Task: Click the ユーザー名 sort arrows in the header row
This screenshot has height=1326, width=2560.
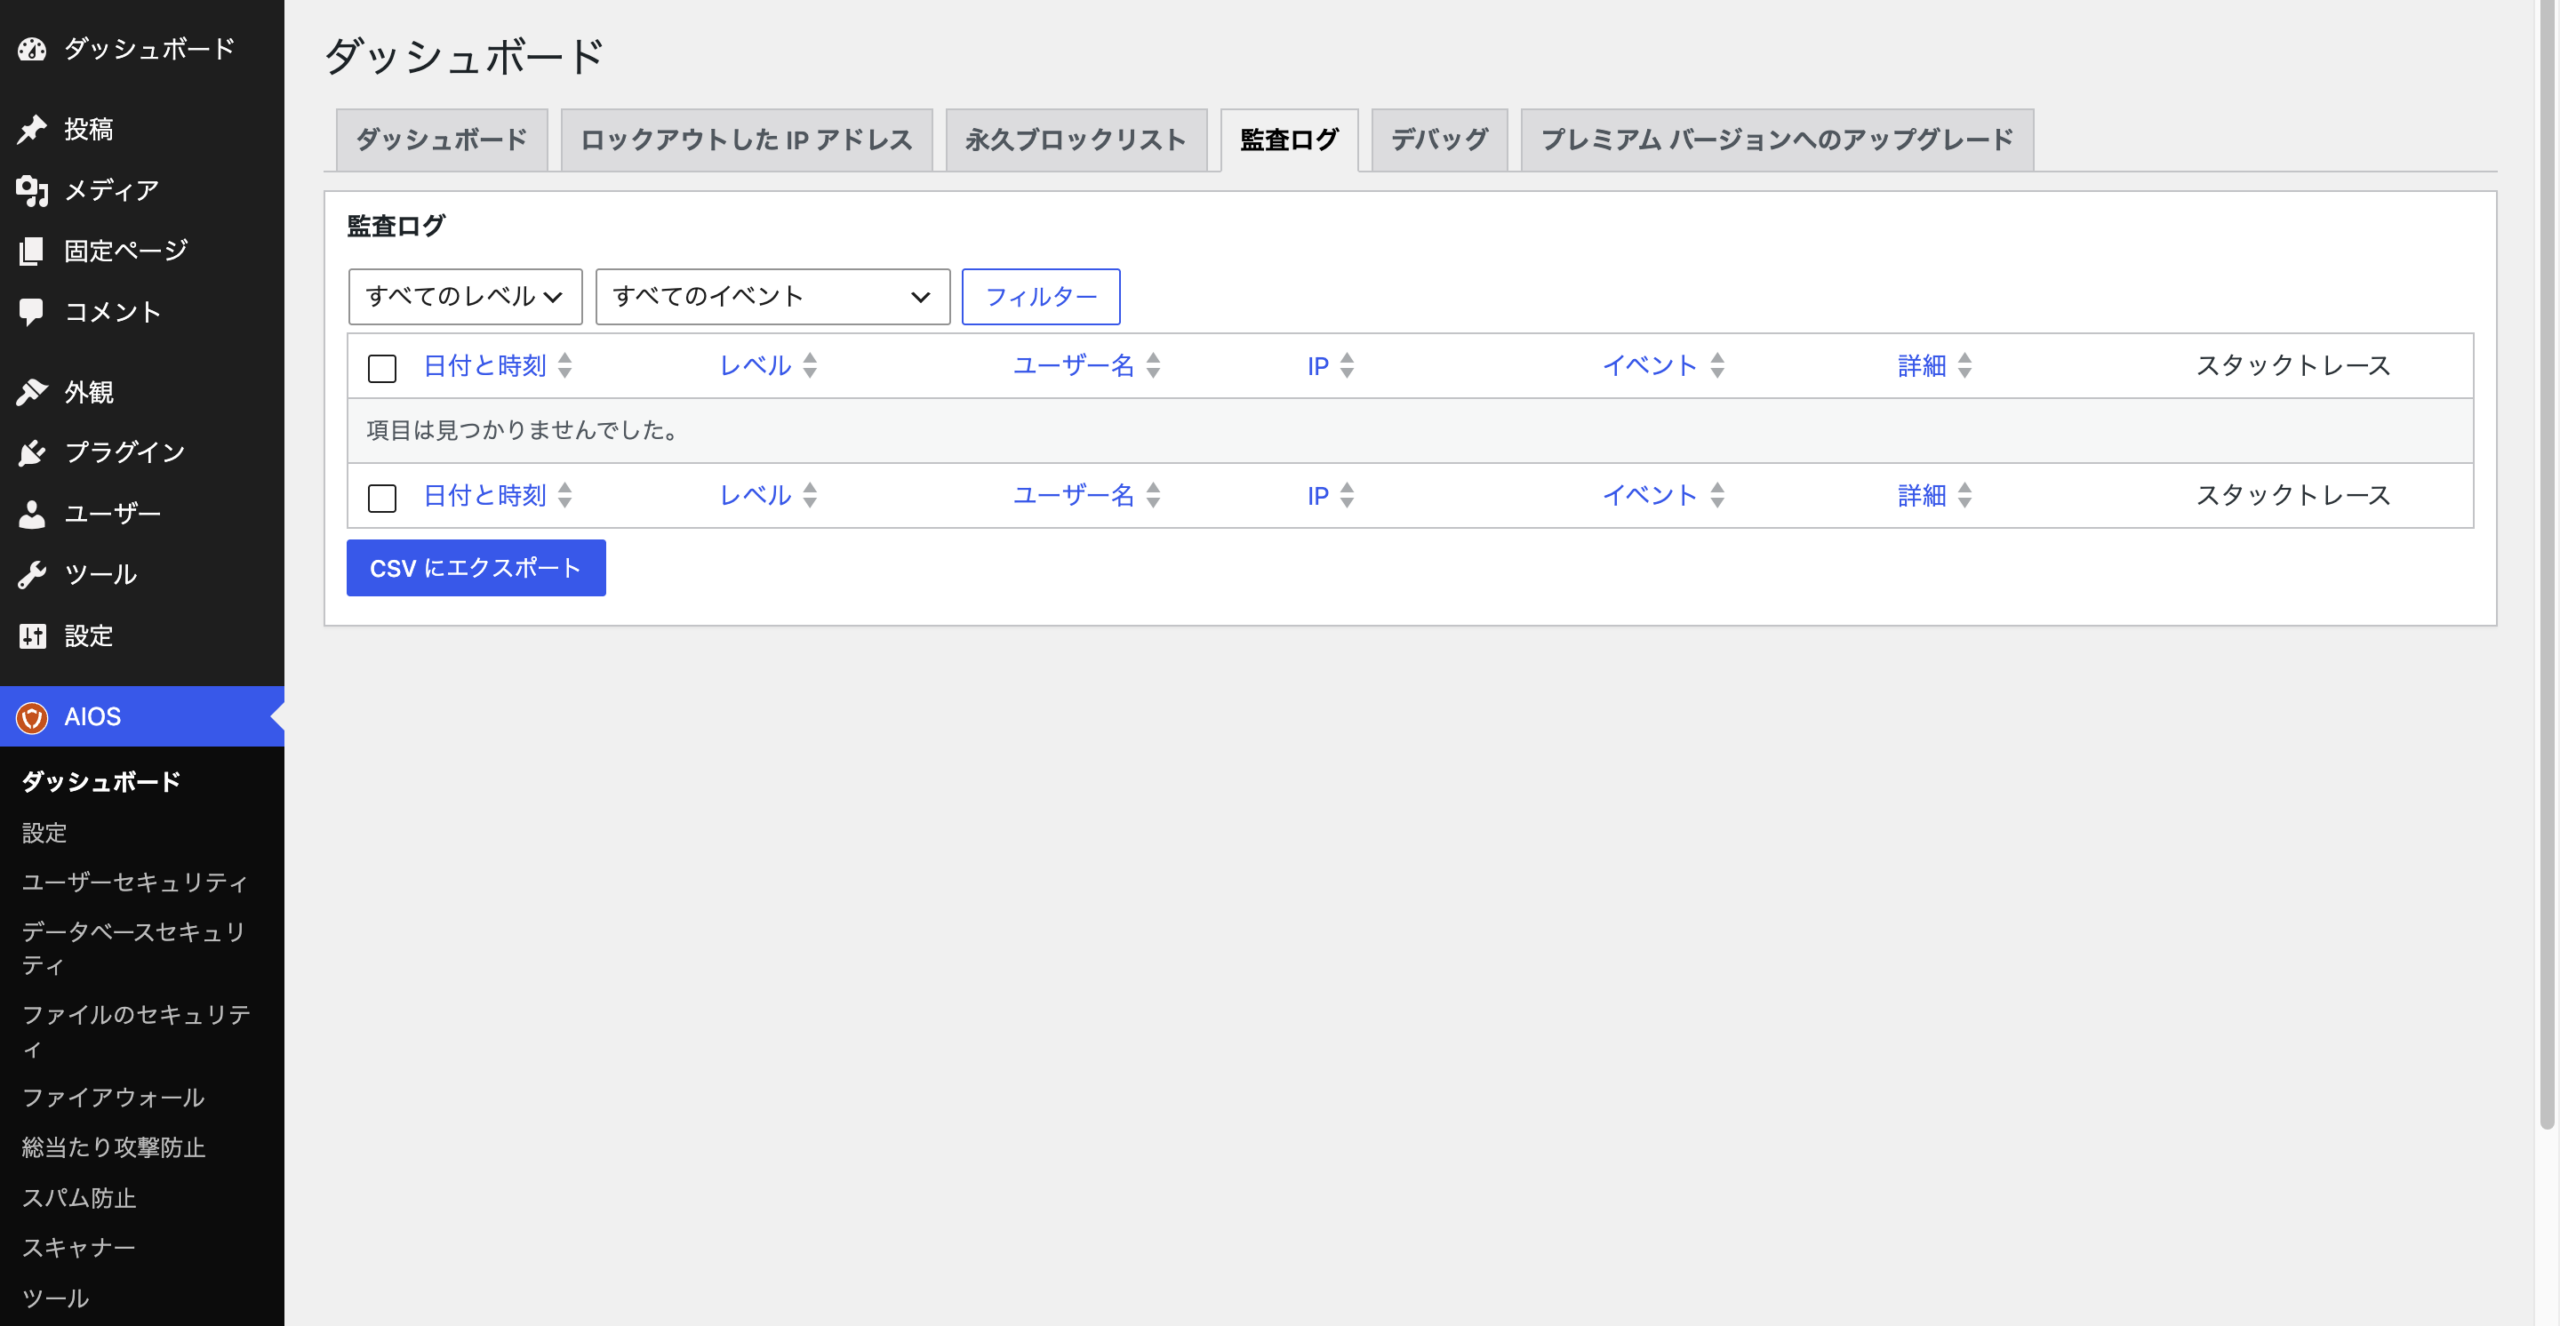Action: pyautogui.click(x=1153, y=366)
